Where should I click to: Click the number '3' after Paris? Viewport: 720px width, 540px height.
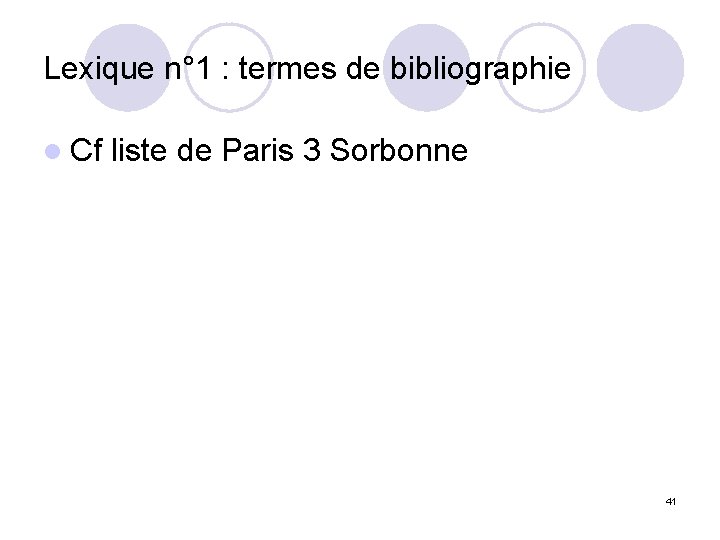click(x=308, y=151)
